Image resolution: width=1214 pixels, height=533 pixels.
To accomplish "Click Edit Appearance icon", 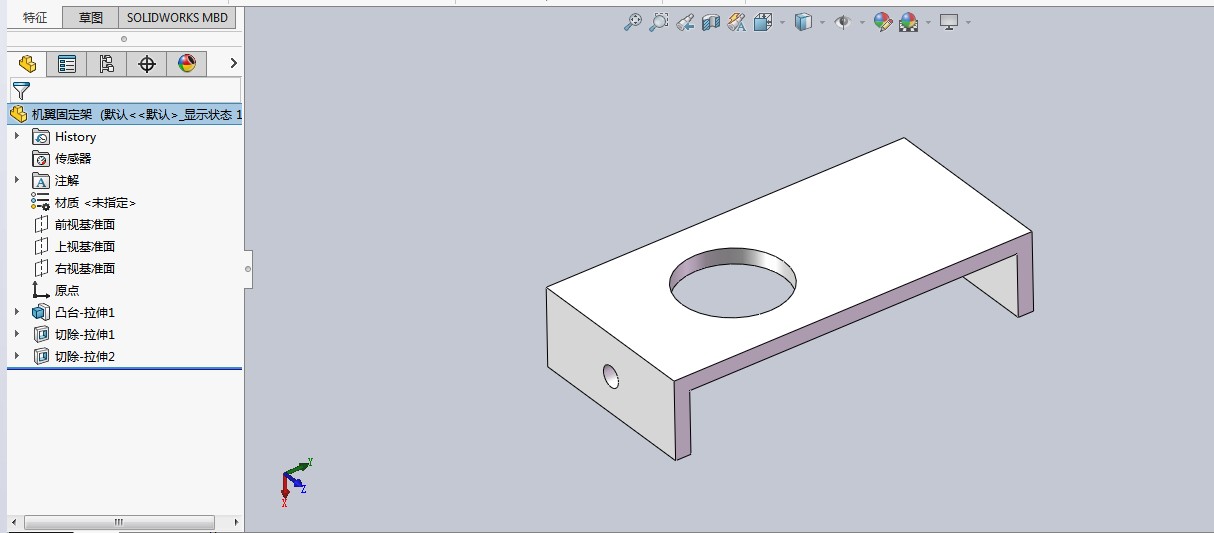I will [x=882, y=21].
